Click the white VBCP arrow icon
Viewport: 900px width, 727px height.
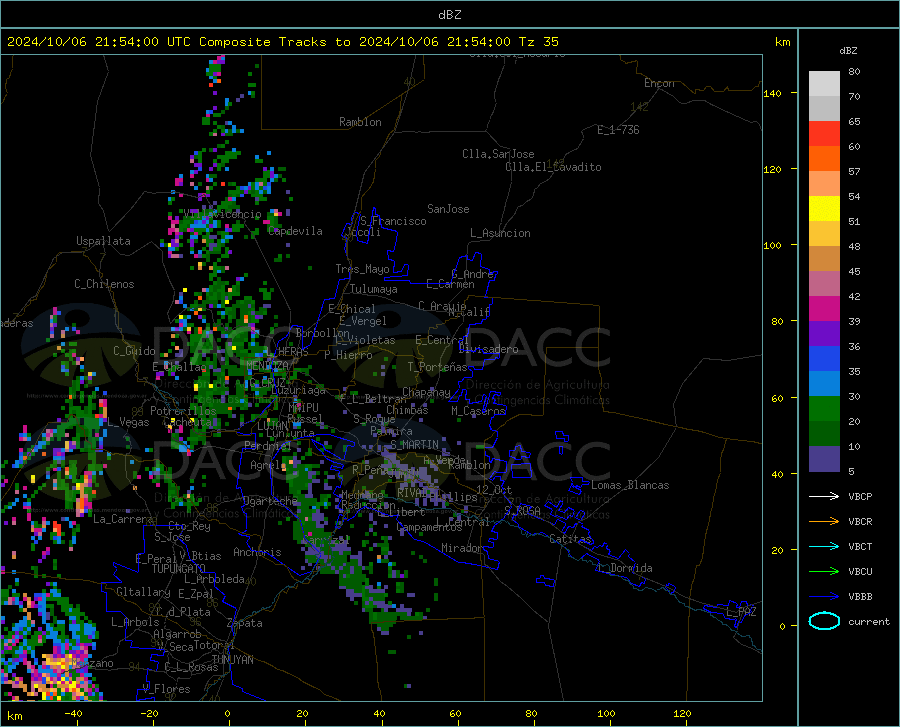tap(824, 496)
